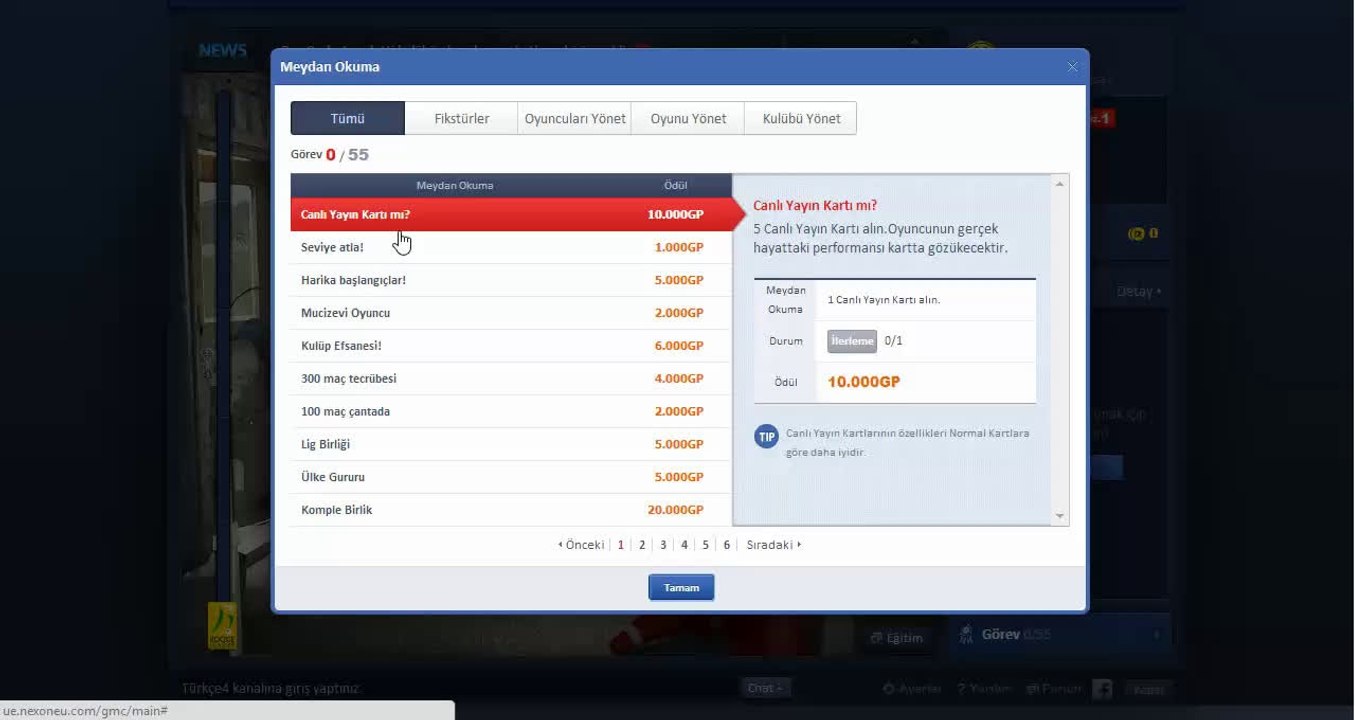Open the Forum link in bottom bar
Image resolution: width=1355 pixels, height=720 pixels.
(x=1054, y=689)
